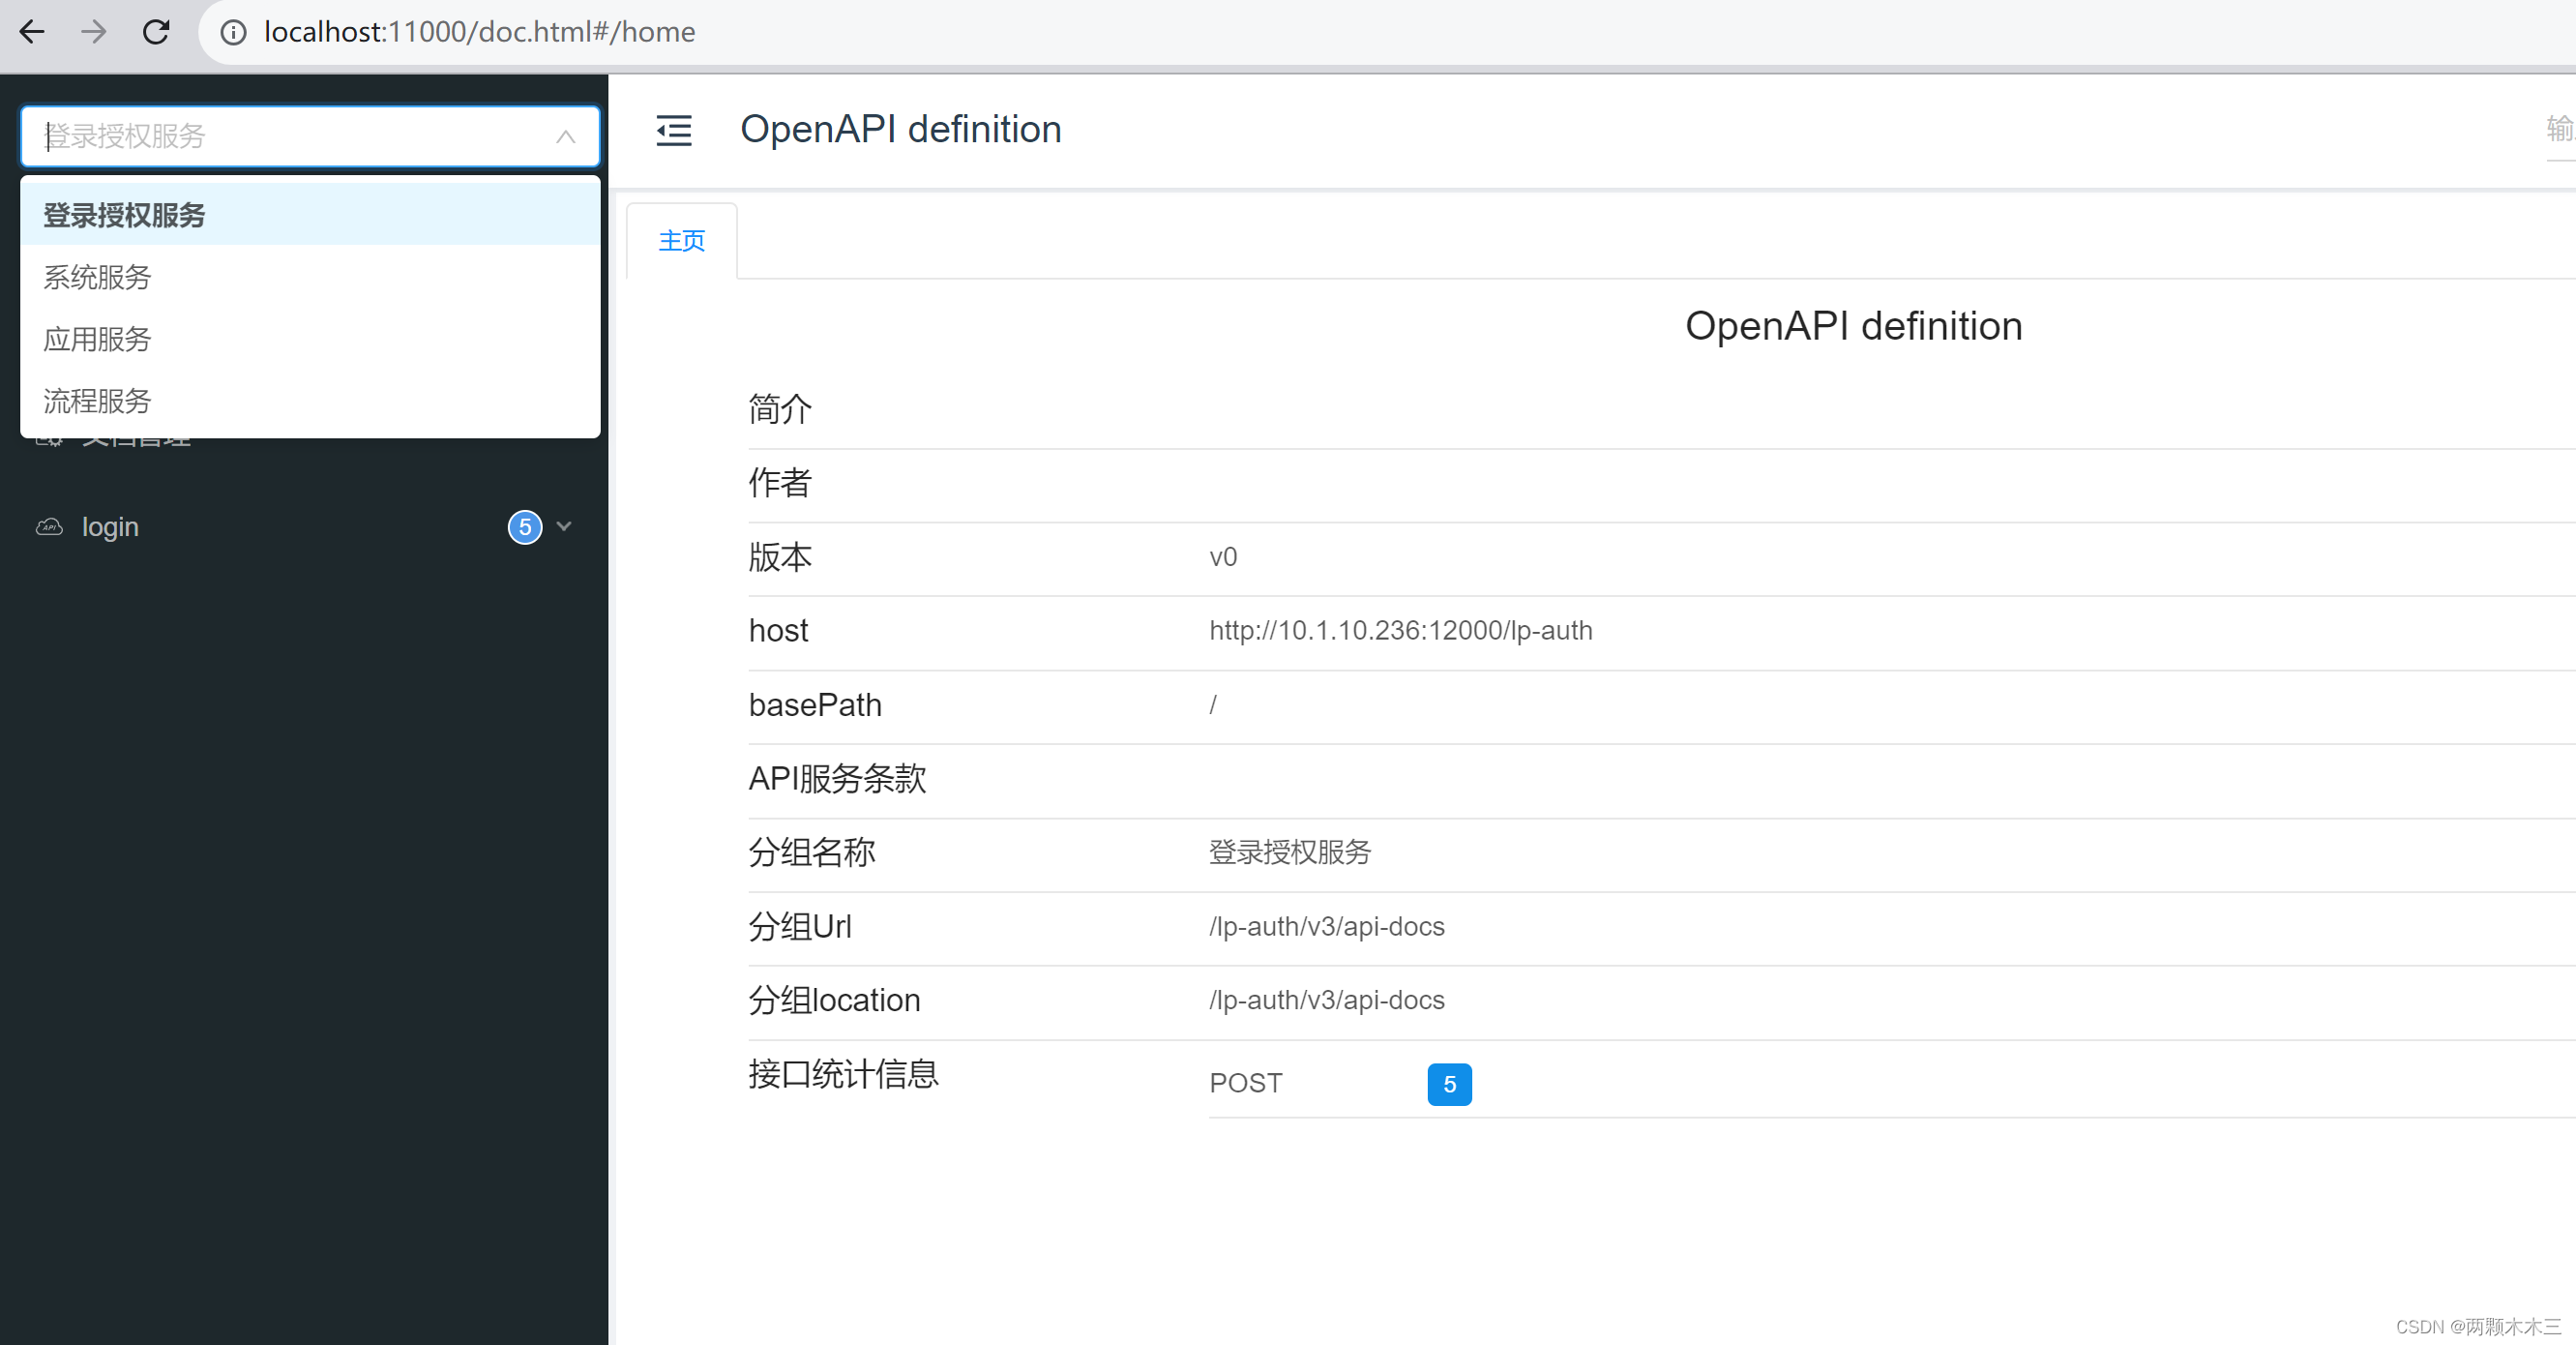Click the 作者 row label
Image resolution: width=2576 pixels, height=1345 pixels.
click(780, 483)
